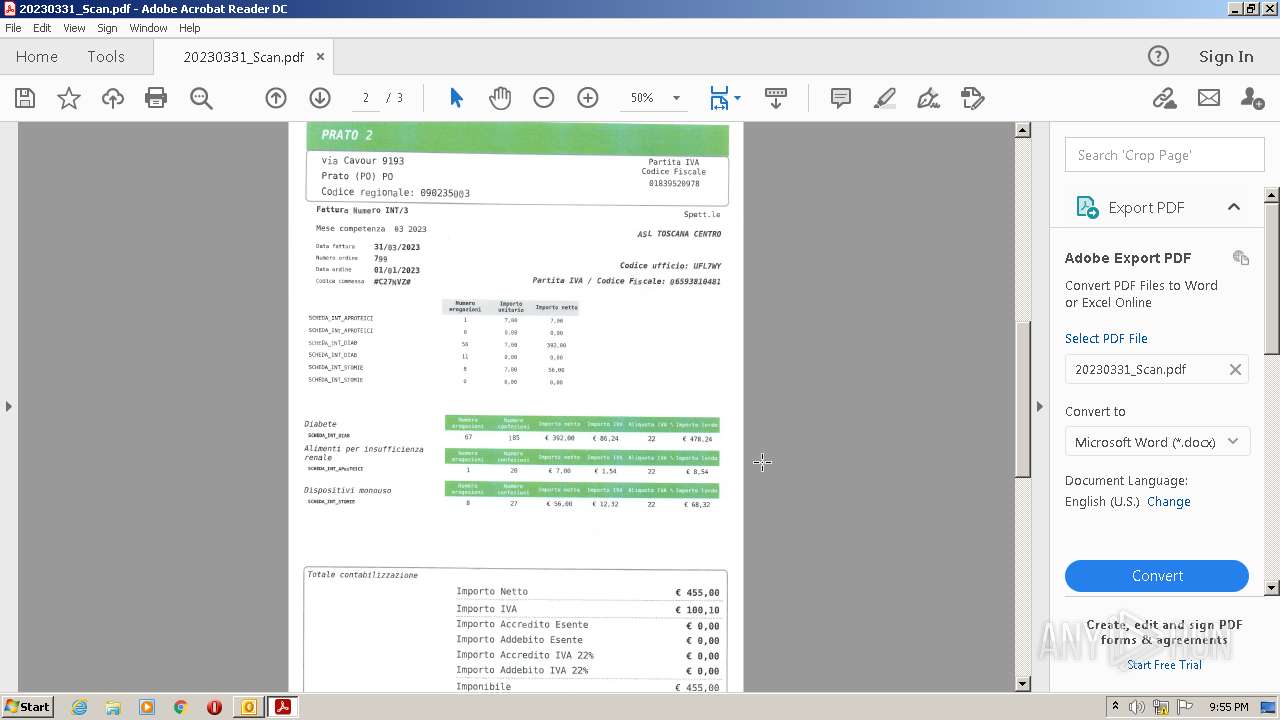Click the Find text magnifier icon
Image resolution: width=1280 pixels, height=720 pixels.
click(x=201, y=98)
